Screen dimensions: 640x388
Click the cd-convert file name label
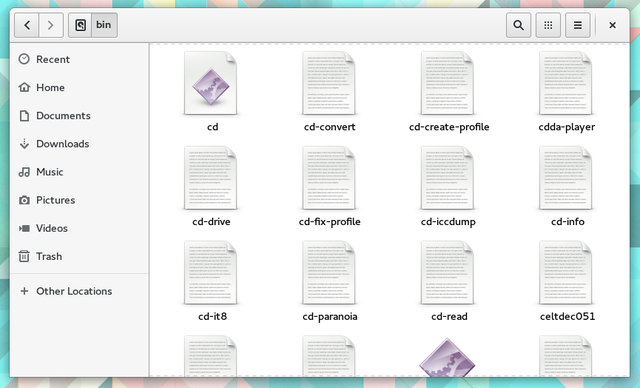point(330,127)
